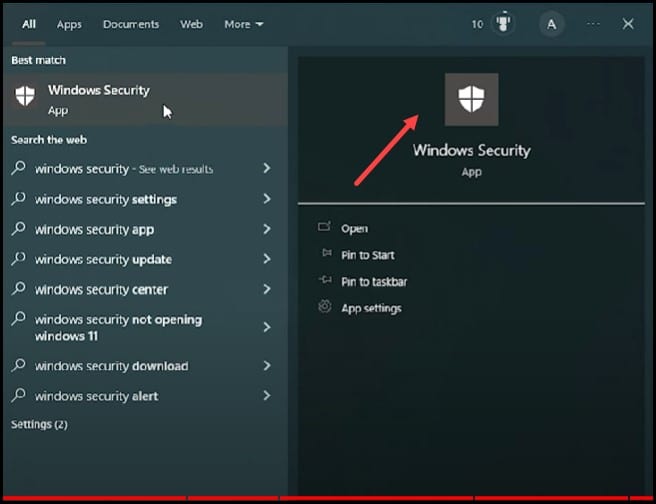Screen dimensions: 656x504
Task: Click search icon beside 'windows security update'
Action: (18, 259)
